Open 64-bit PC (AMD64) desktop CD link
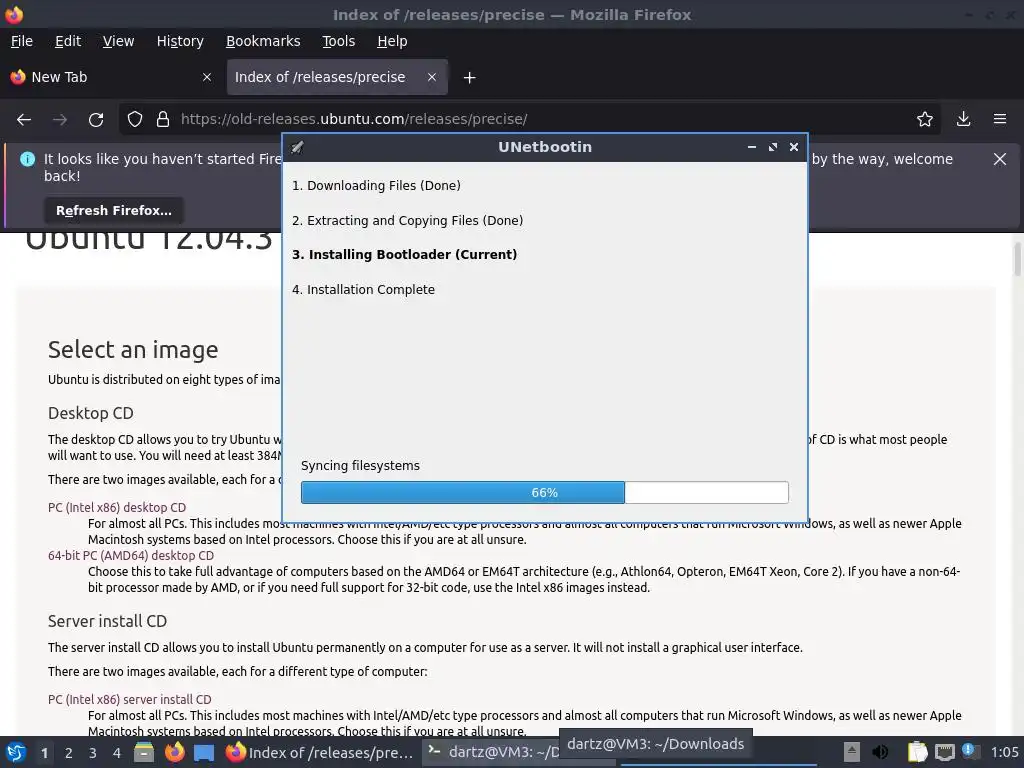 click(131, 556)
